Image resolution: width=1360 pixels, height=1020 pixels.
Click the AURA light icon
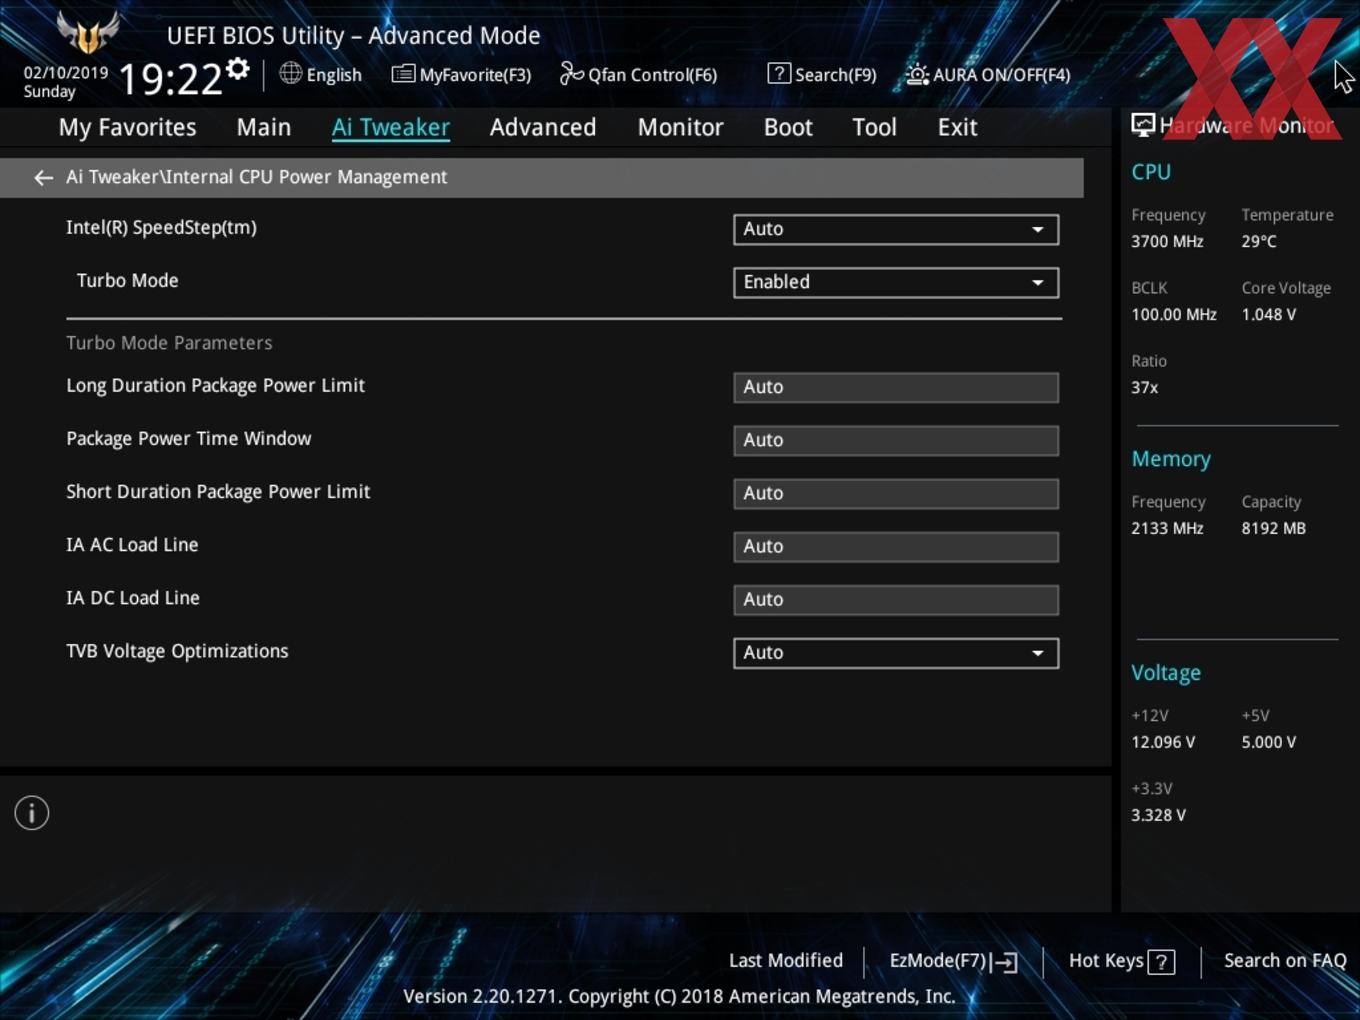point(917,74)
